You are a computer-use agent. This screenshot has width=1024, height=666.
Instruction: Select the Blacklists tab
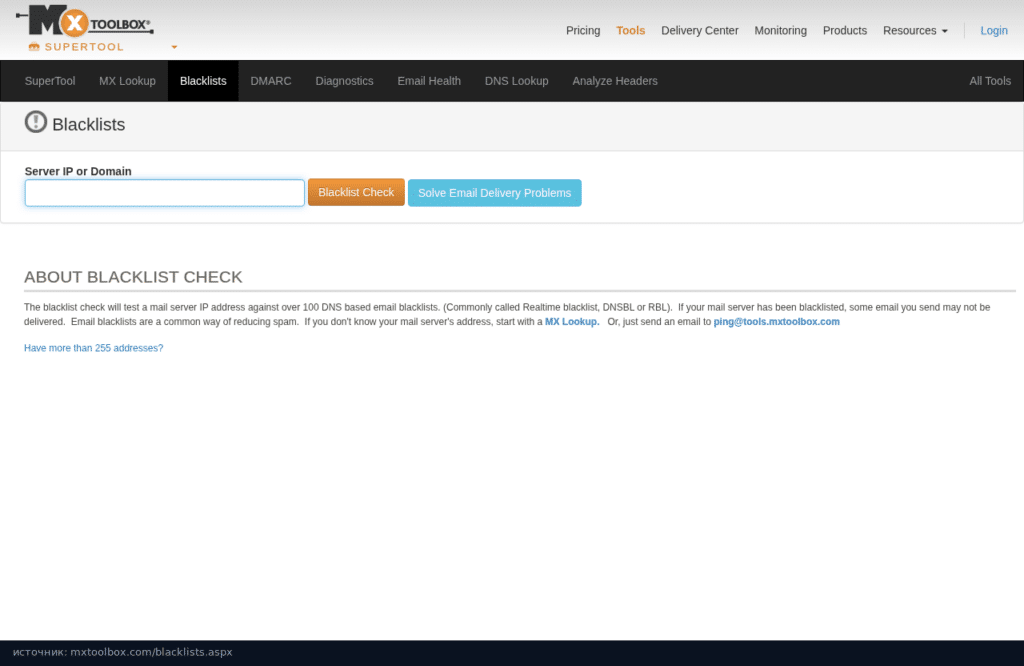[x=203, y=81]
